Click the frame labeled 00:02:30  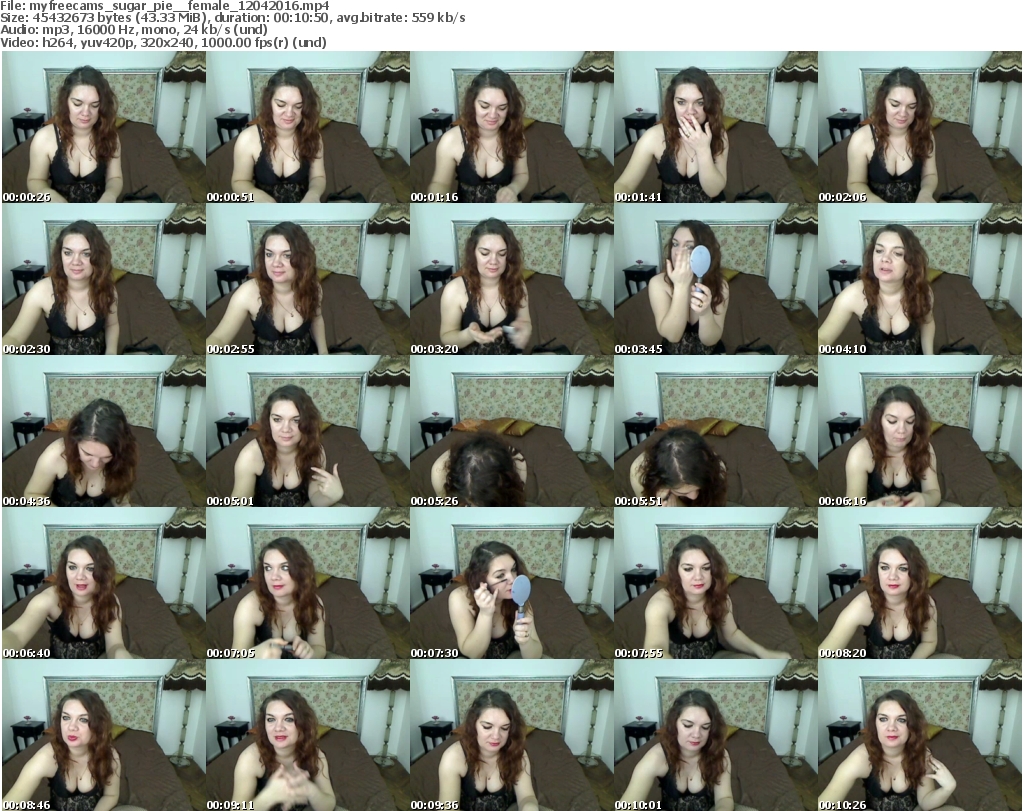104,280
